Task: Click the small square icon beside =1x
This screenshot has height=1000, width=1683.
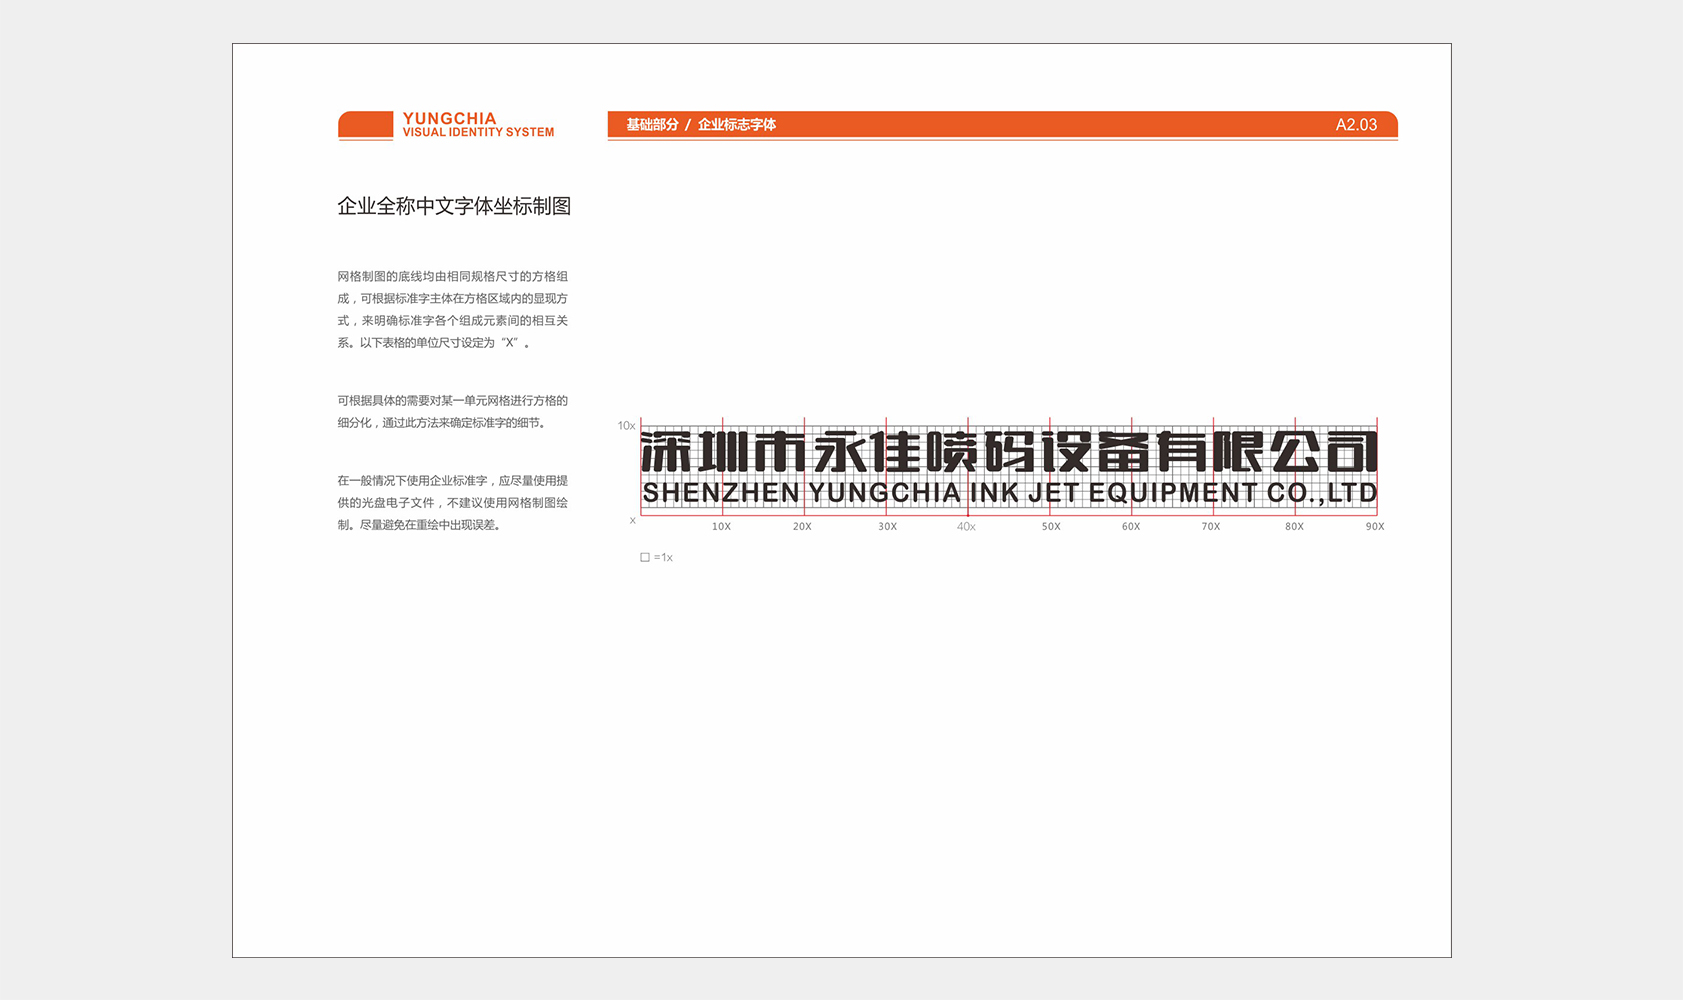Action: pos(645,557)
